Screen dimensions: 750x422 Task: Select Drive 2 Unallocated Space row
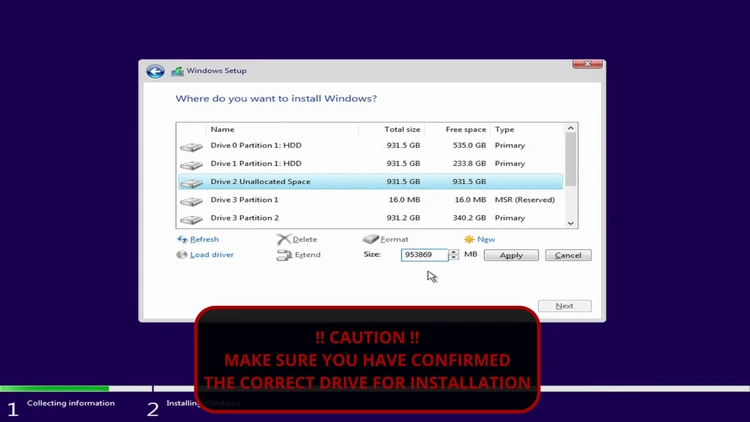pos(371,182)
